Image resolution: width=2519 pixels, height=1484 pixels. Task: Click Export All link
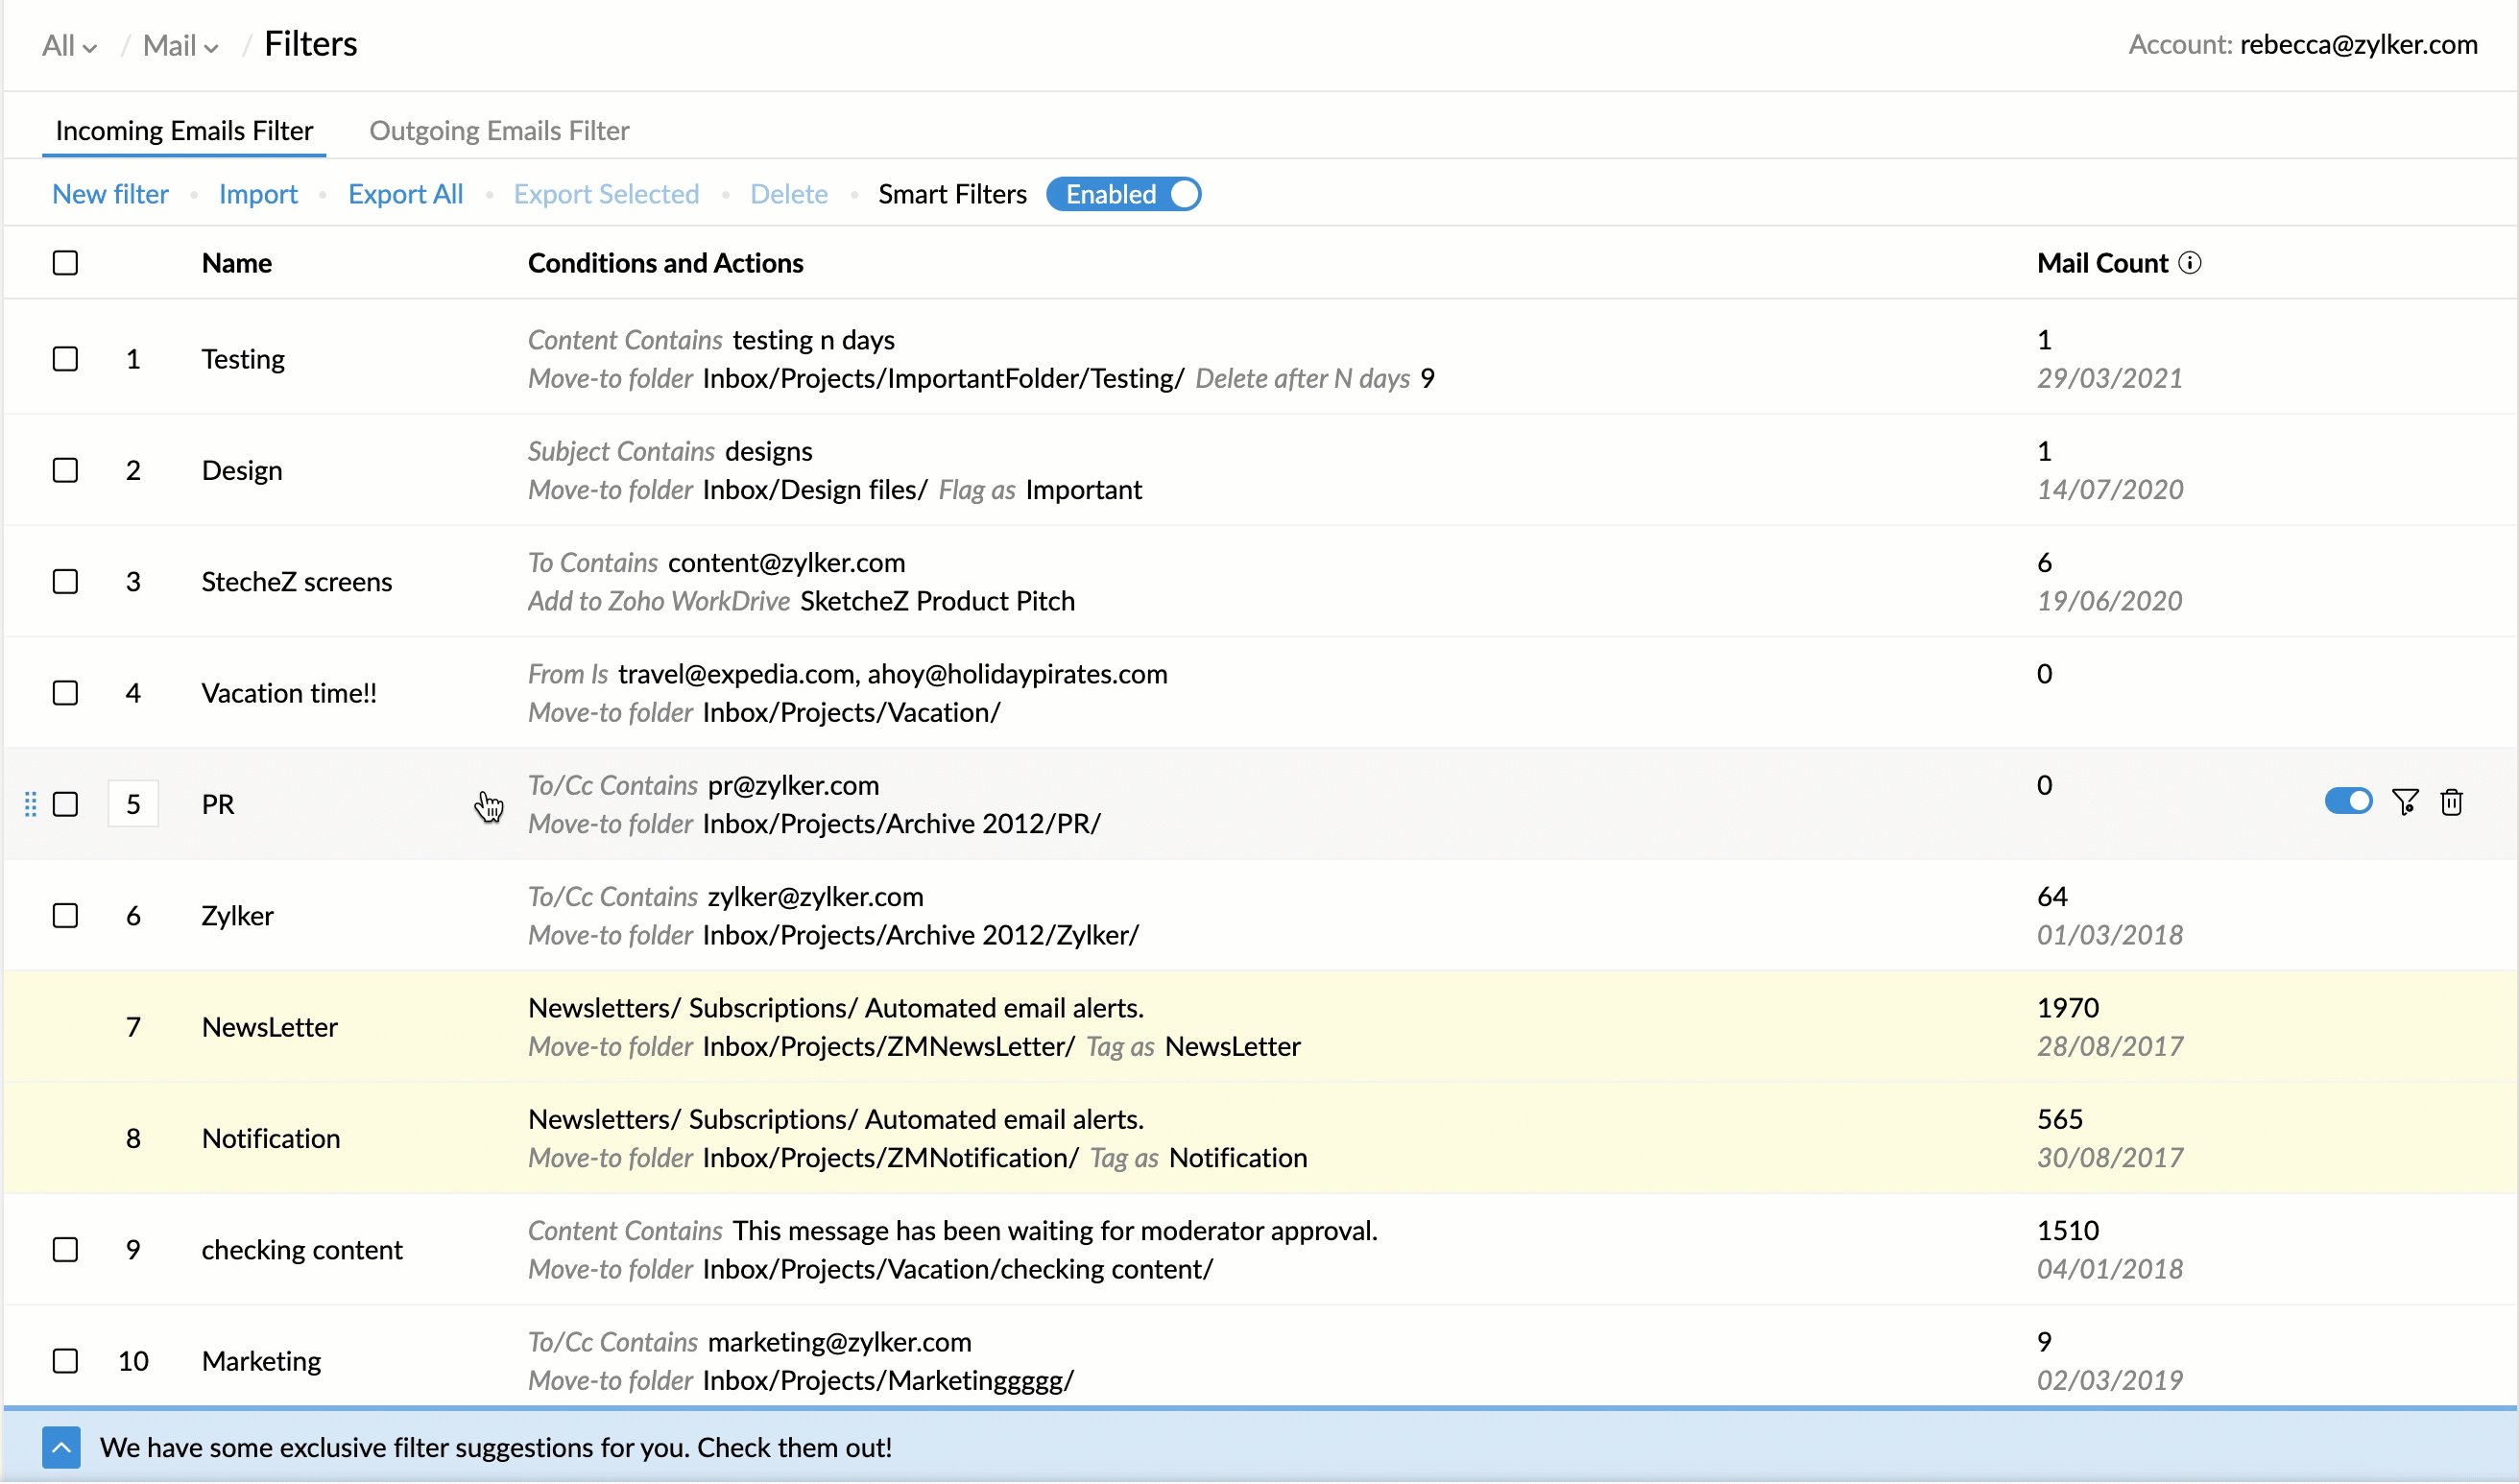click(405, 194)
